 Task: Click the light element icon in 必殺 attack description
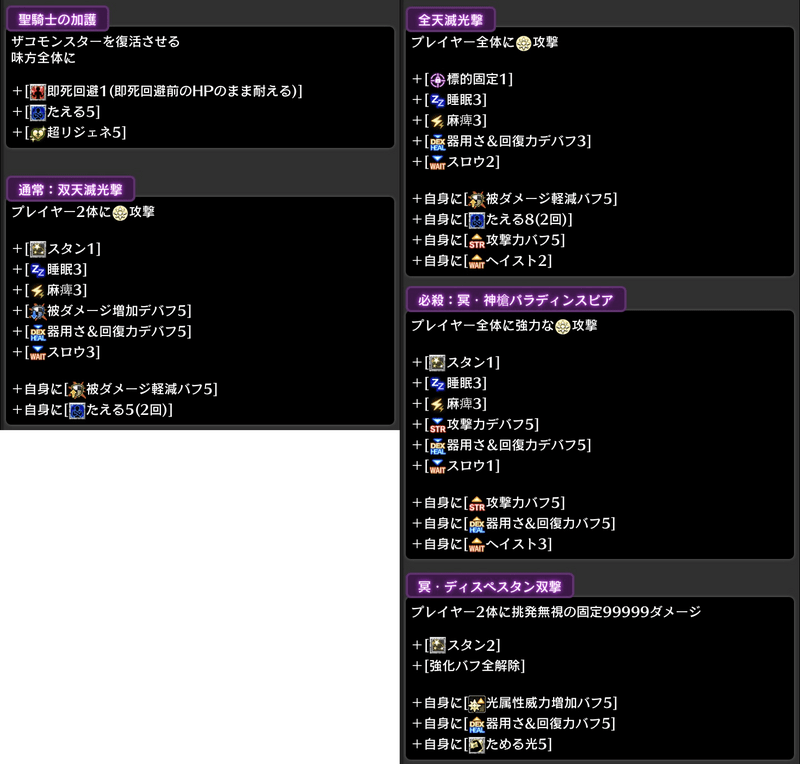click(563, 326)
